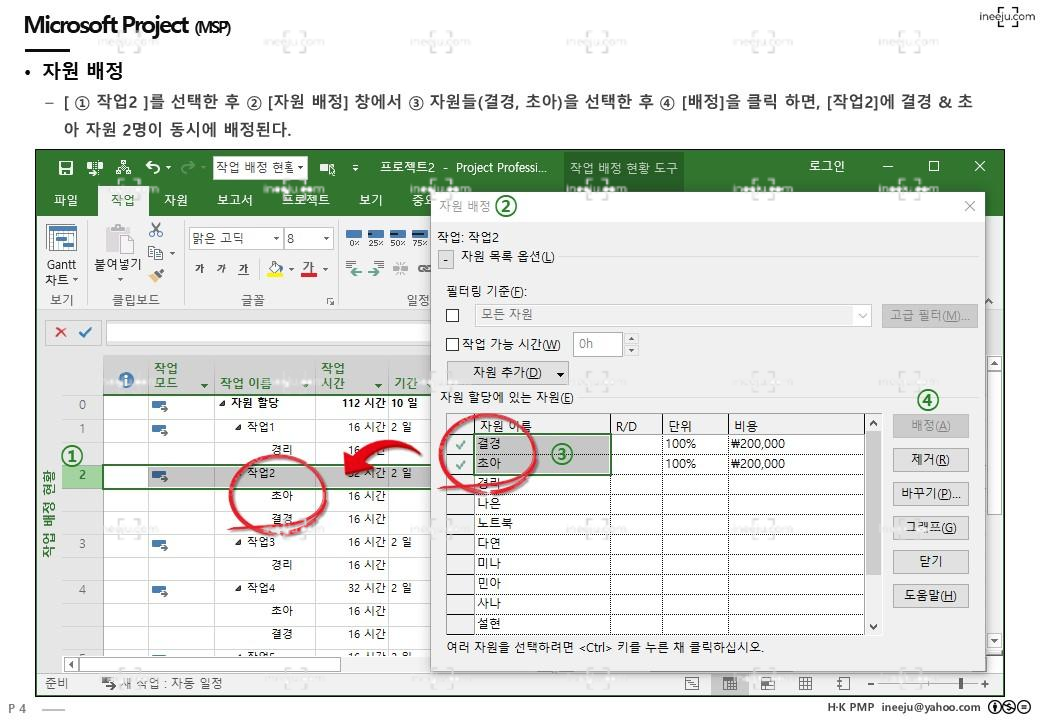Open the 파일 tab
The width and height of the screenshot is (1040, 720).
(66, 200)
